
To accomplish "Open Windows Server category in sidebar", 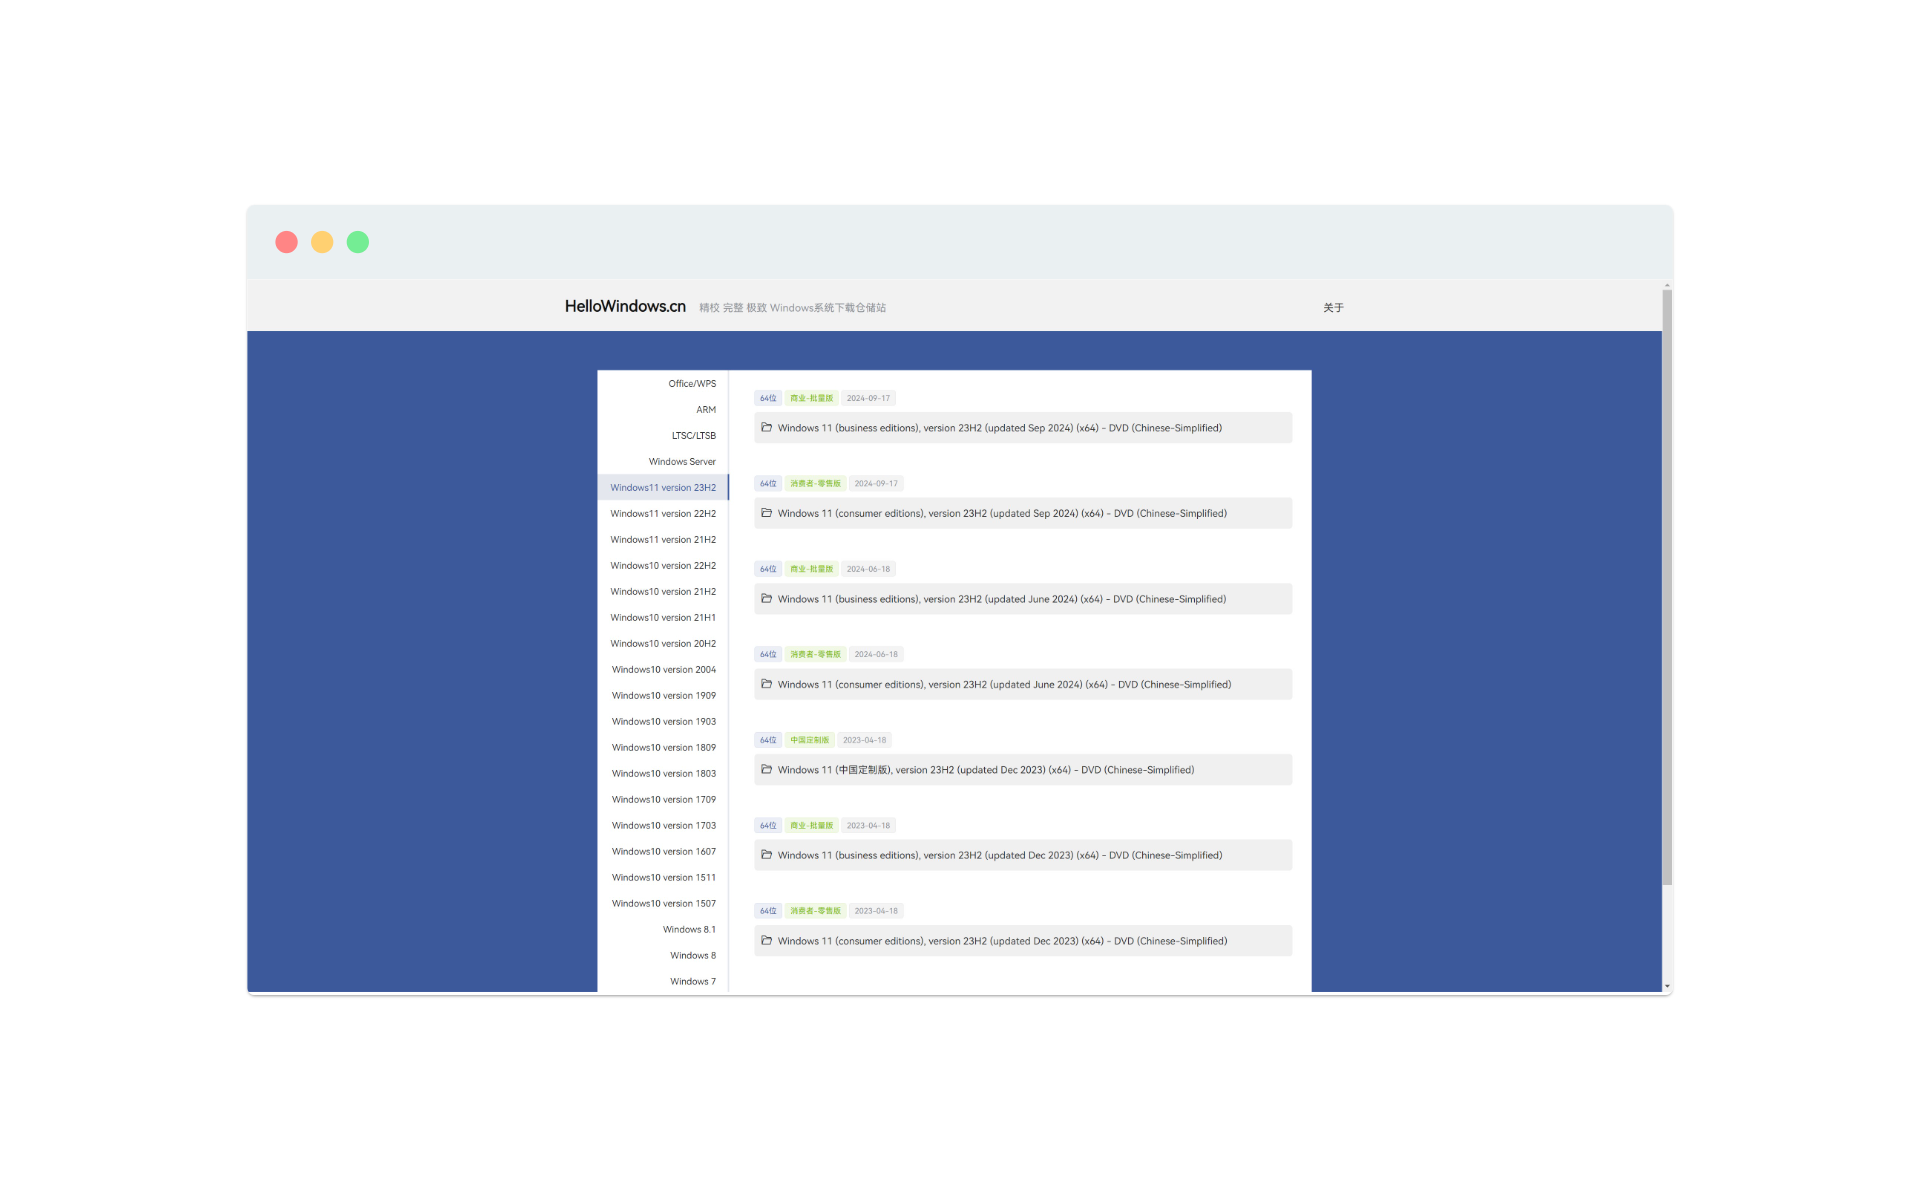I will 682,462.
